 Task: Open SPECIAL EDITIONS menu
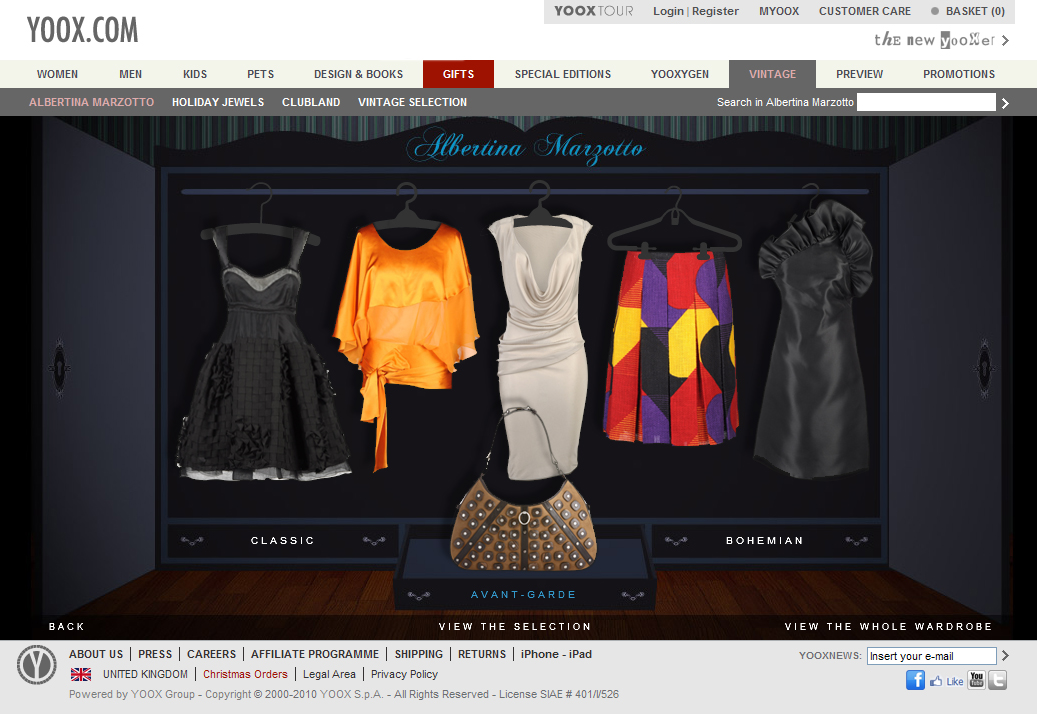(563, 74)
